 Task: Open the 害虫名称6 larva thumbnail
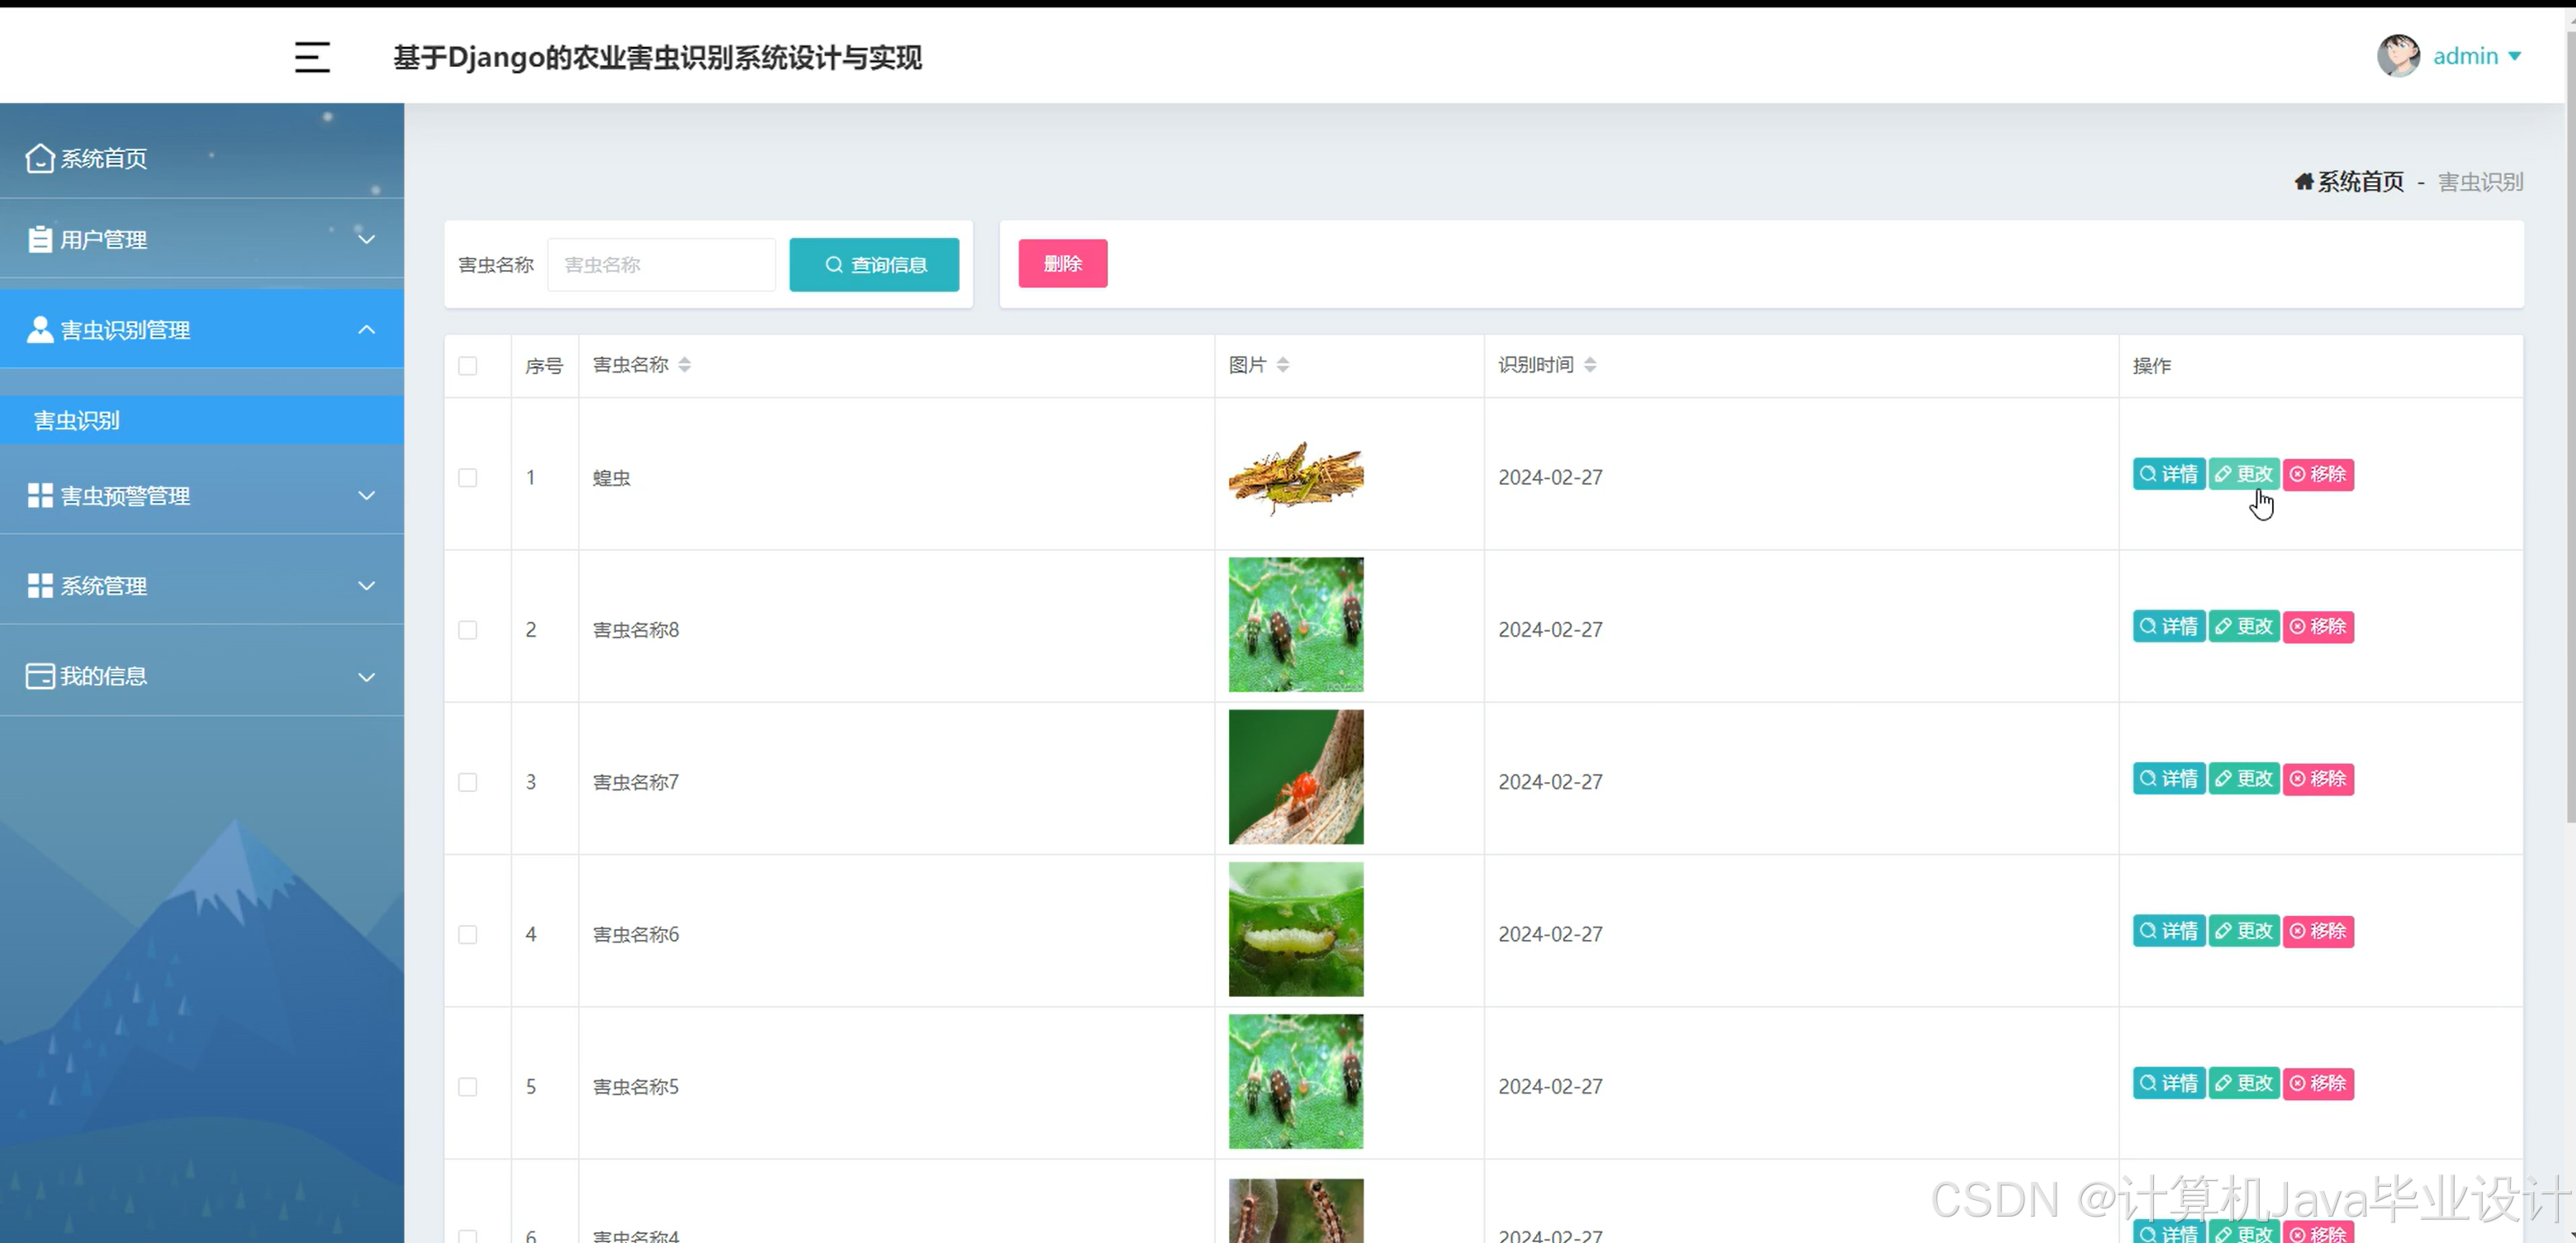1296,929
